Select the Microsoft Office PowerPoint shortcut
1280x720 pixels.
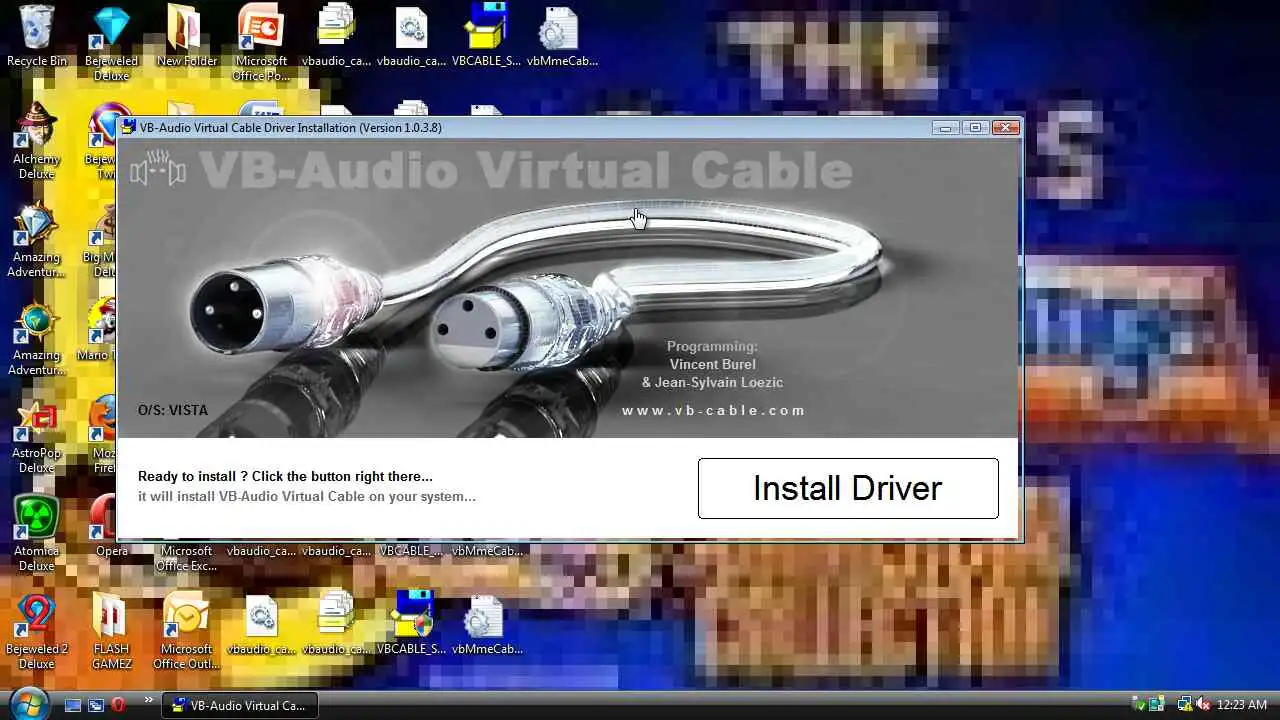click(261, 43)
